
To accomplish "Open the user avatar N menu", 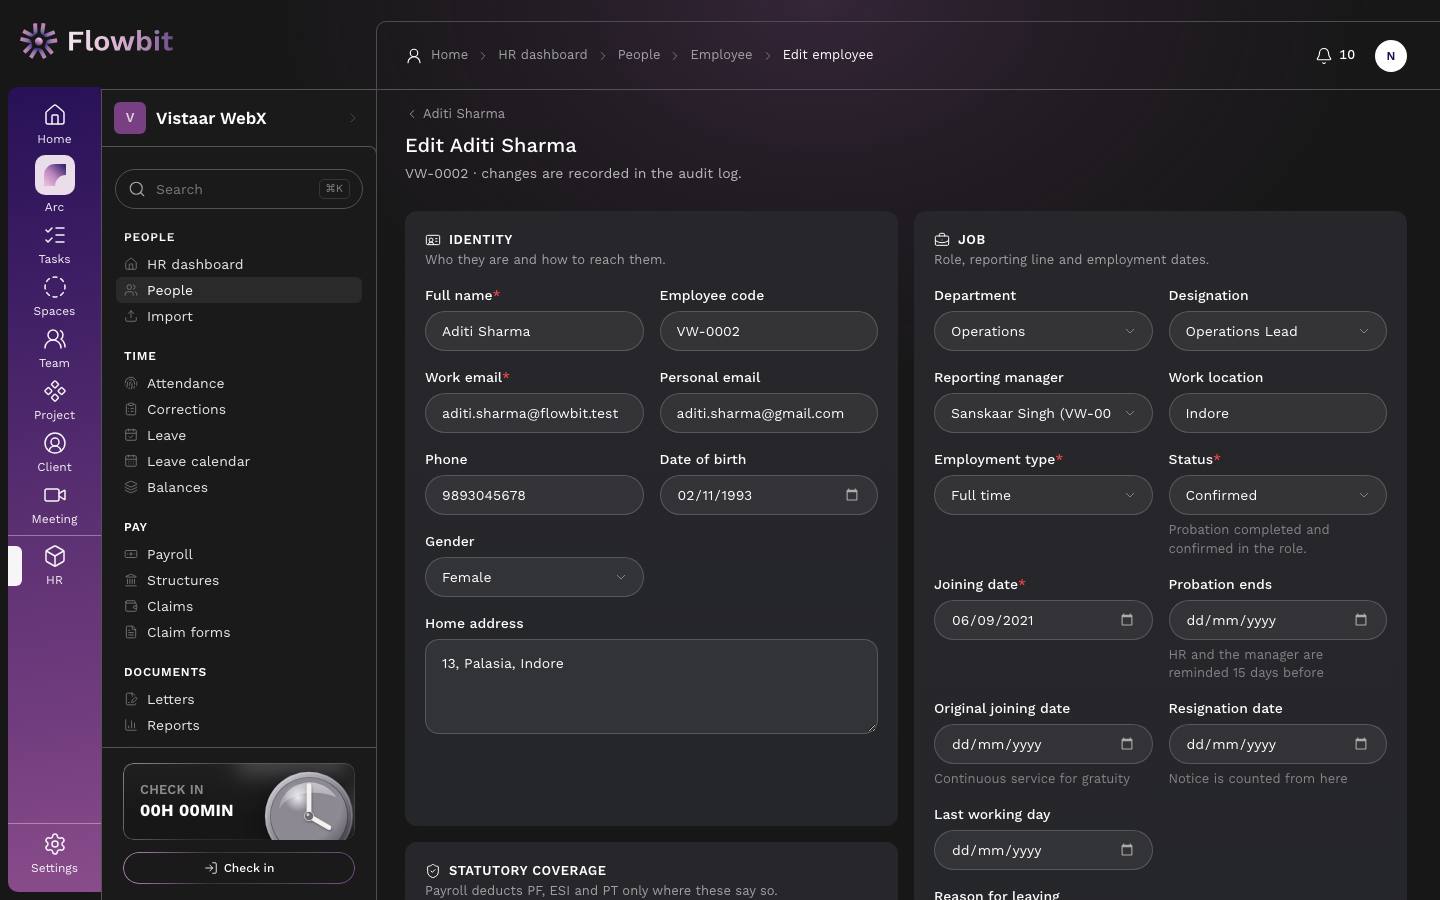I will tap(1390, 56).
